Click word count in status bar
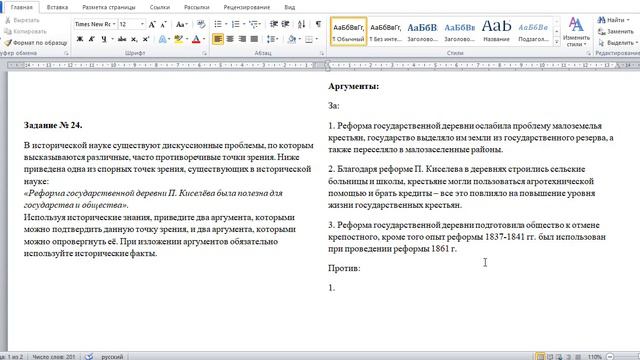Image resolution: width=640 pixels, height=360 pixels. pos(54,357)
